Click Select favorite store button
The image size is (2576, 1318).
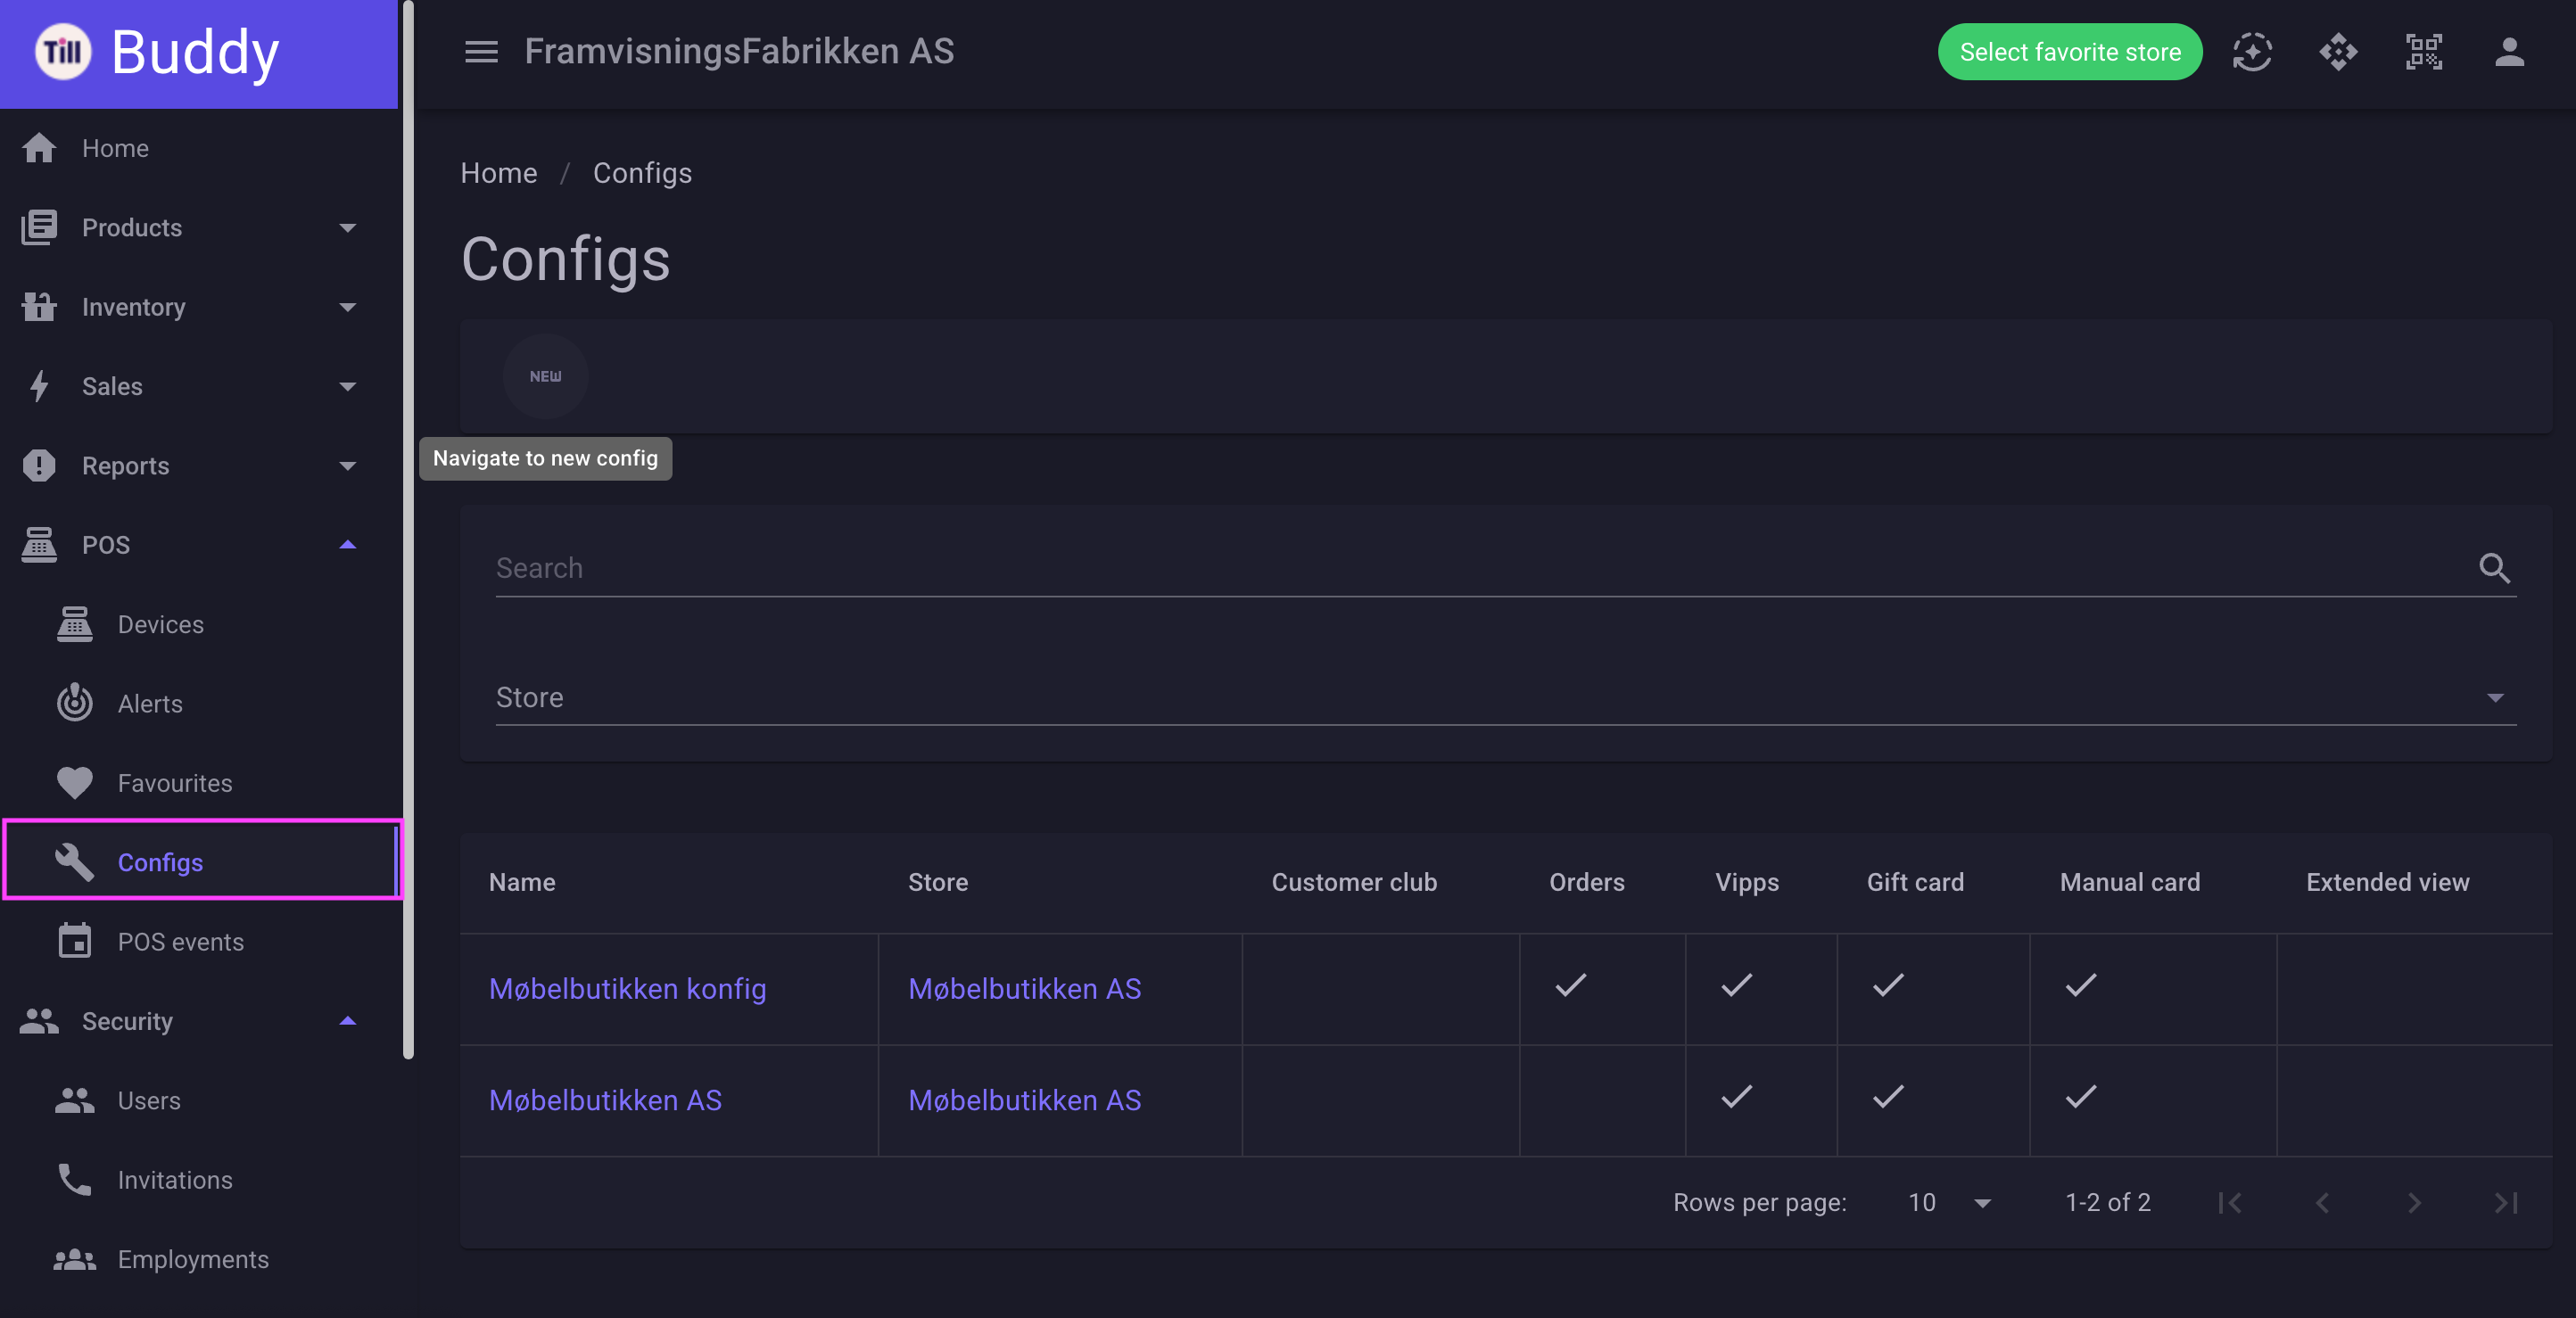click(2069, 52)
